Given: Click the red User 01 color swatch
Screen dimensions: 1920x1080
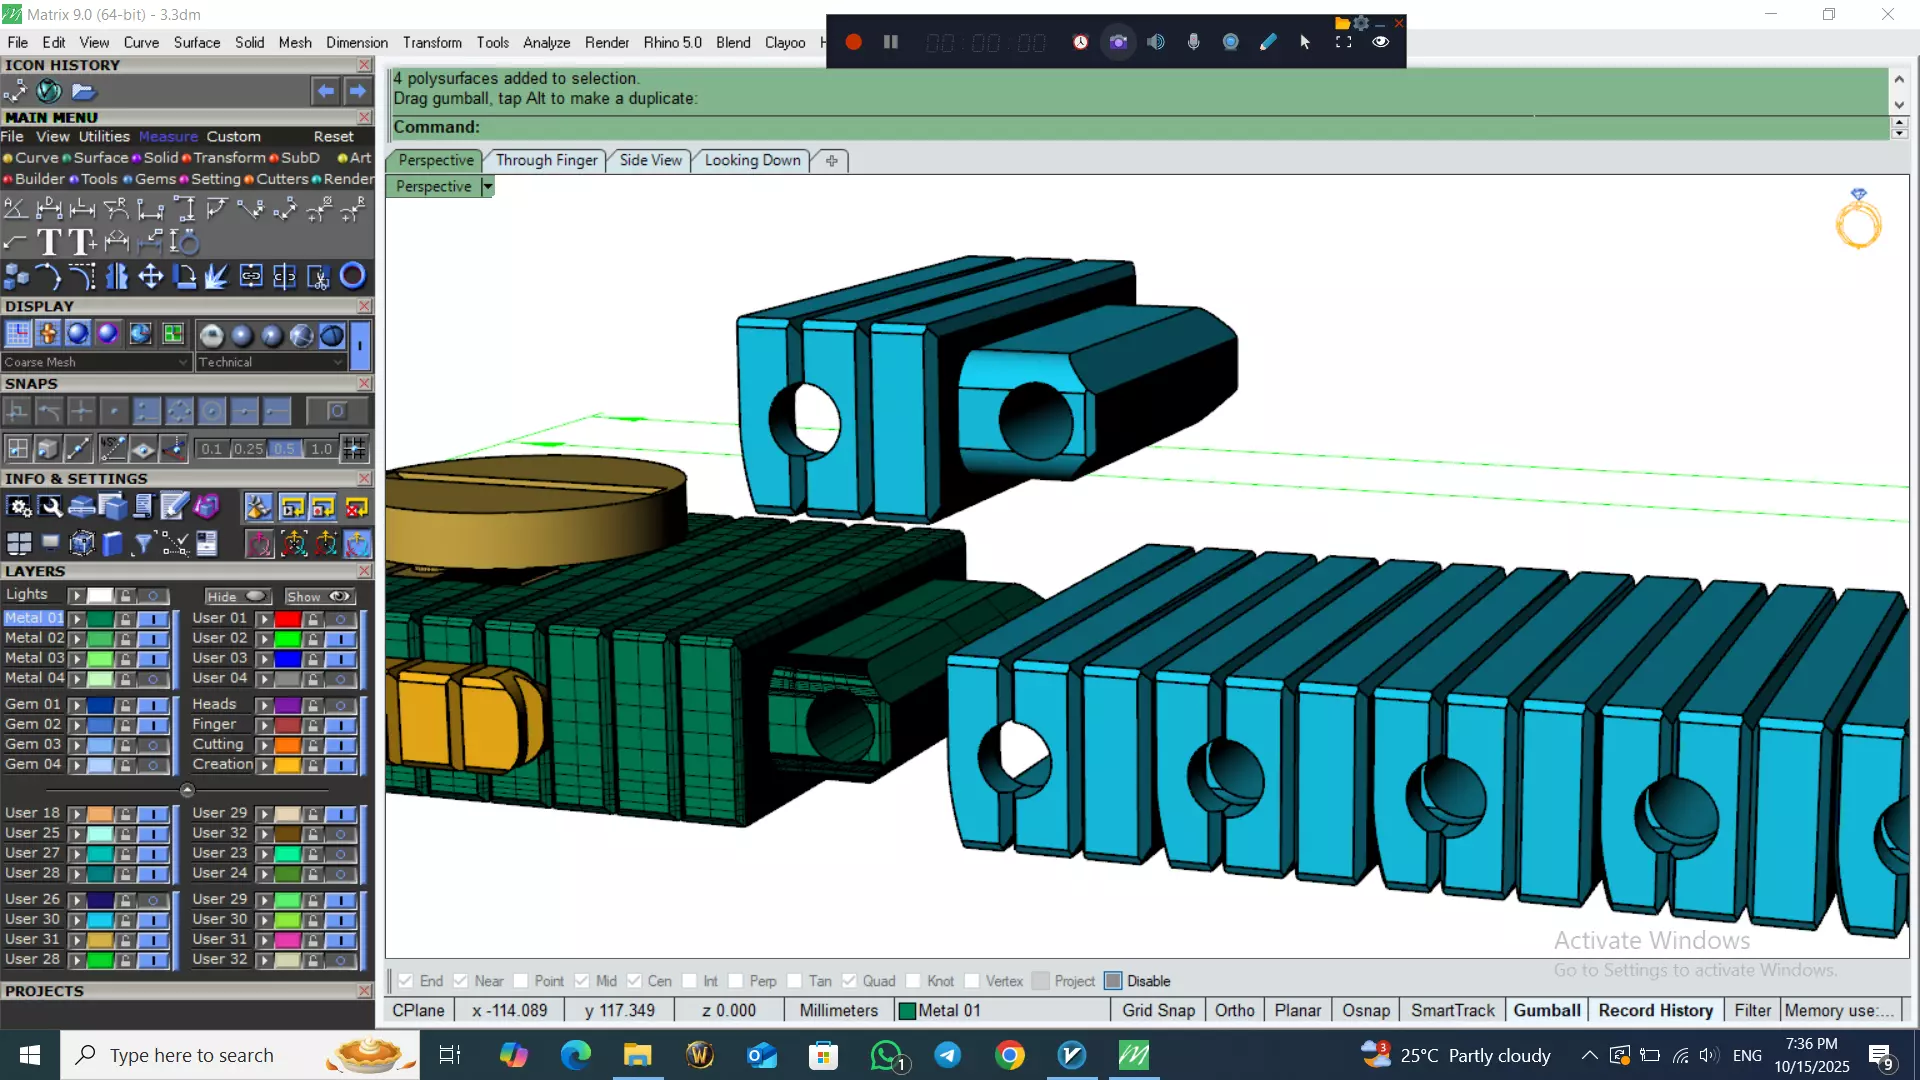Looking at the screenshot, I should 288,619.
